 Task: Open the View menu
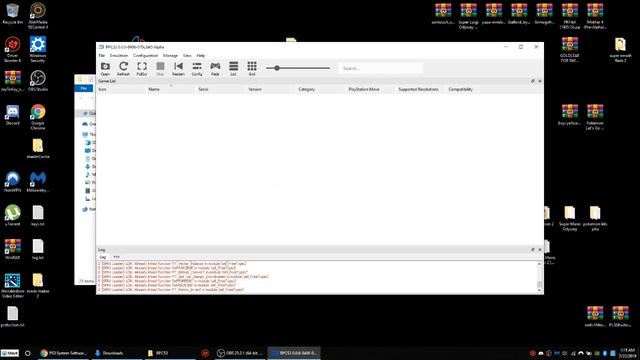[187, 56]
